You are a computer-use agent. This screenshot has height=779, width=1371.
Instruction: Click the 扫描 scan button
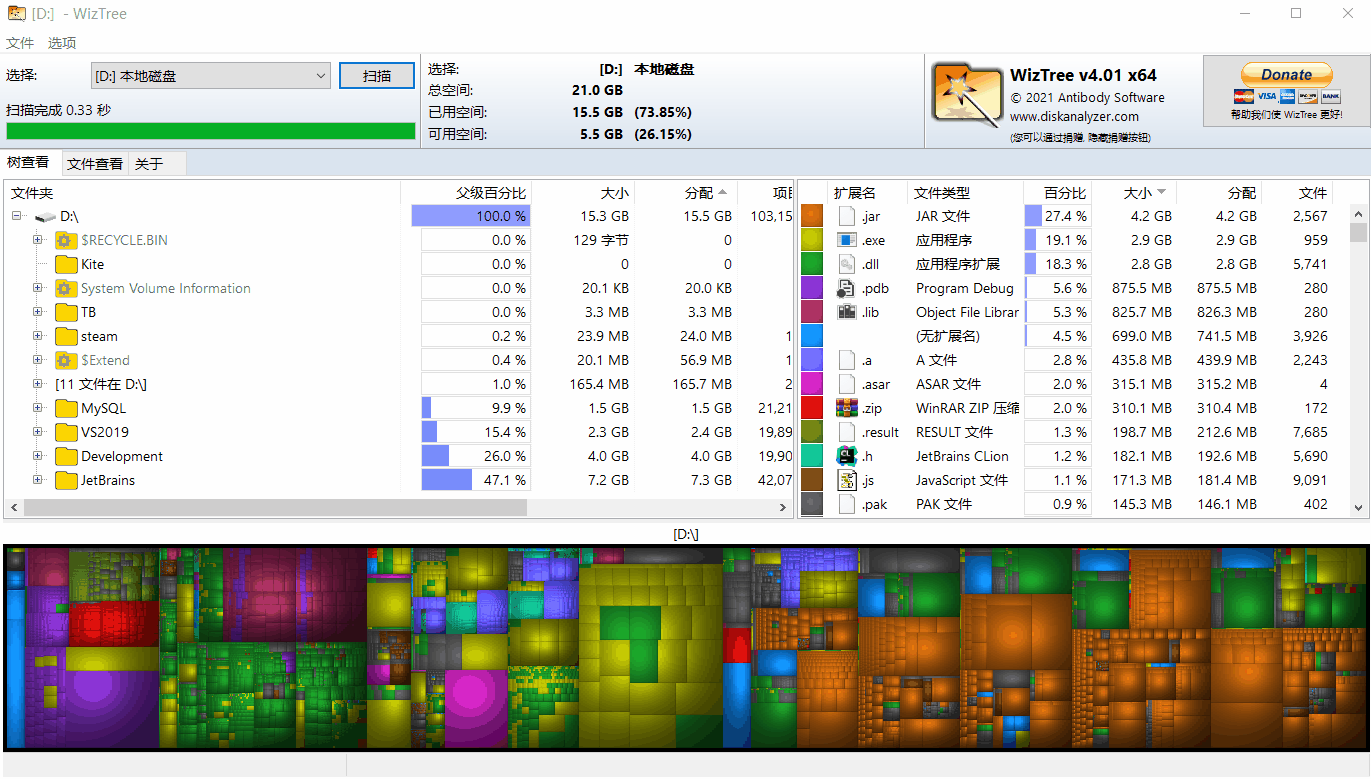point(377,75)
